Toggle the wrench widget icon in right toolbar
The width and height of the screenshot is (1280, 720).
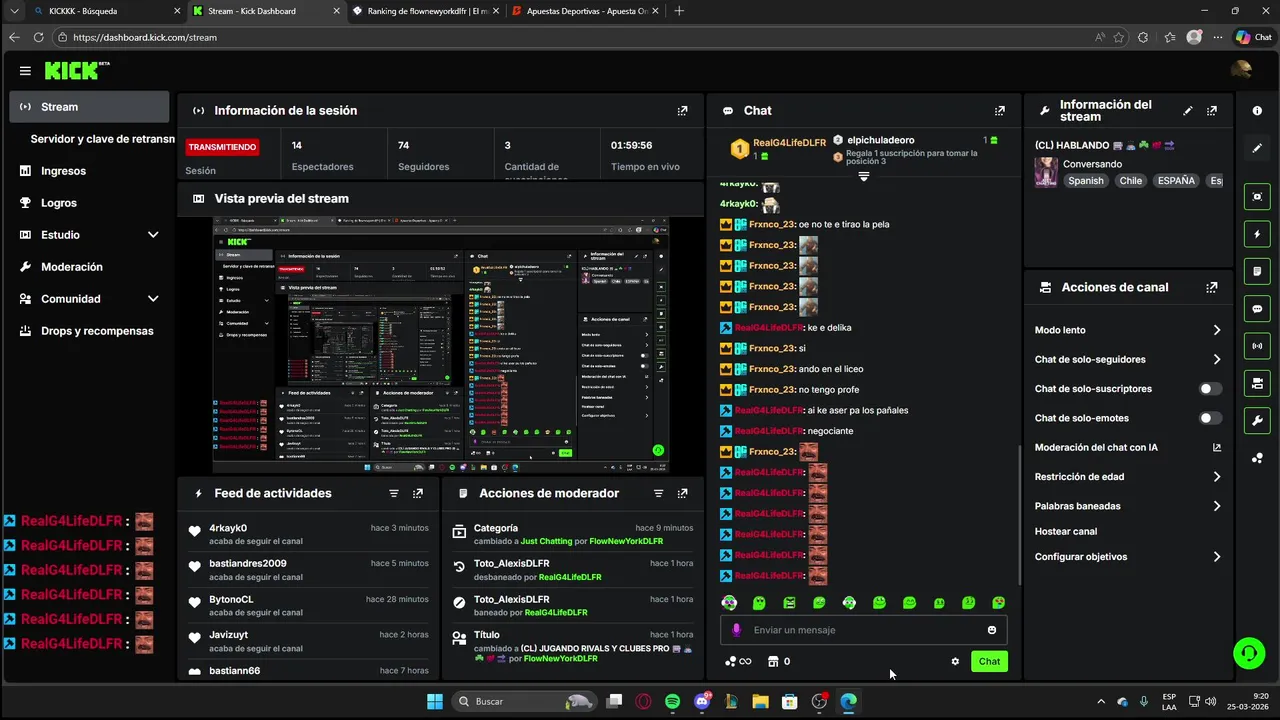coord(1257,420)
